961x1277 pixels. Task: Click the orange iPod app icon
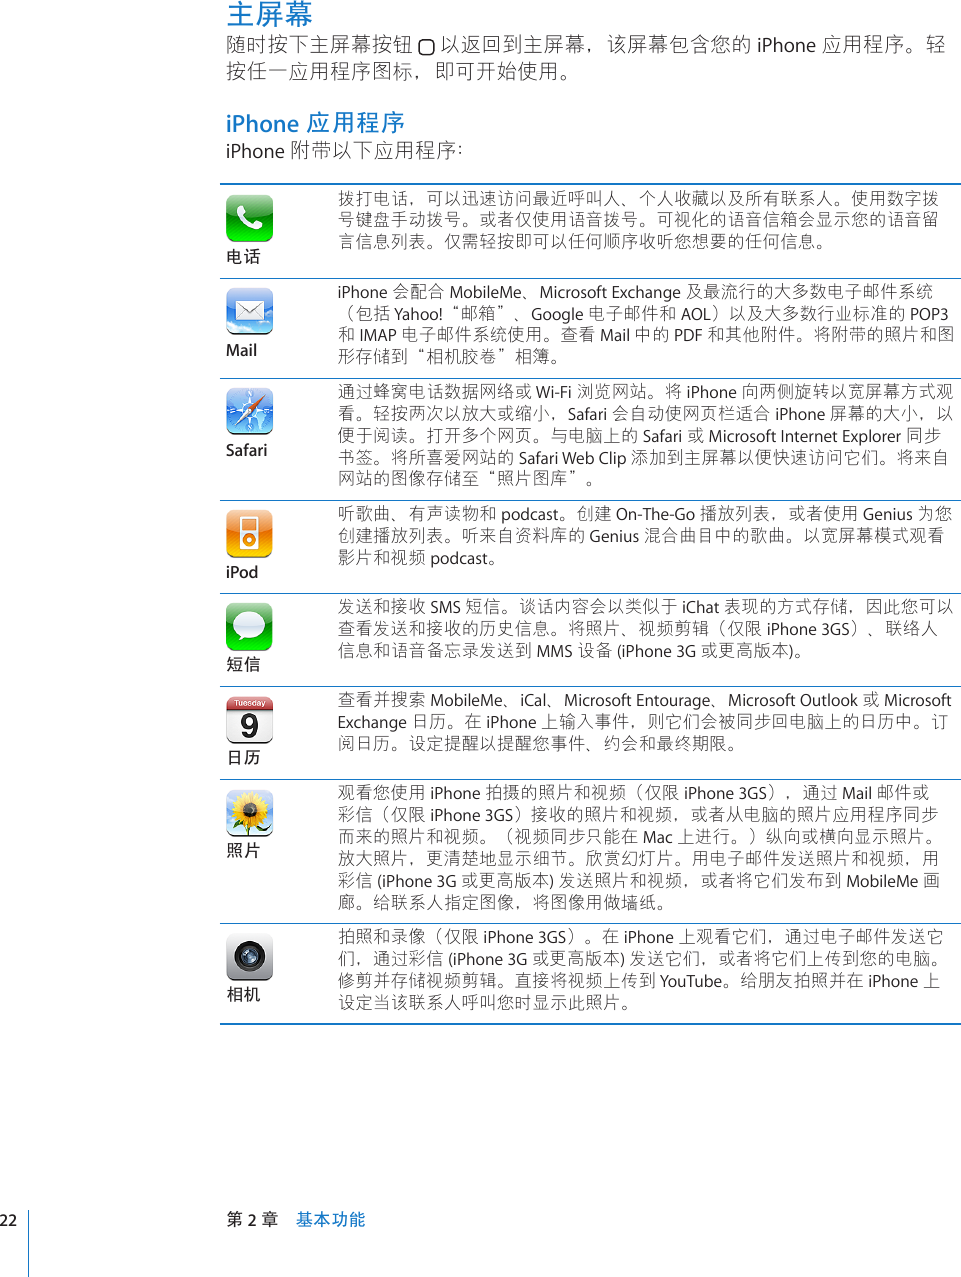pyautogui.click(x=249, y=534)
